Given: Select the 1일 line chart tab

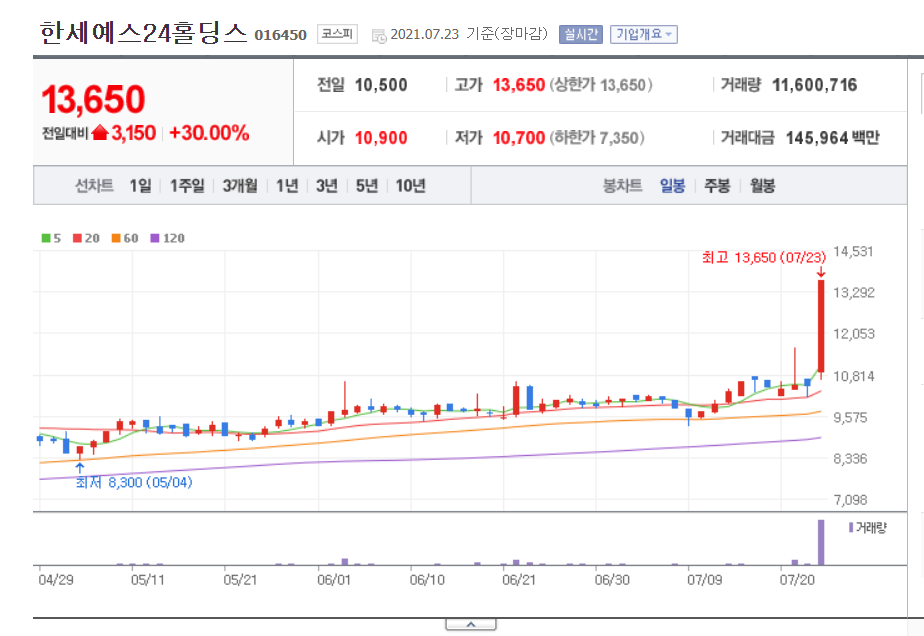Looking at the screenshot, I should (x=140, y=186).
